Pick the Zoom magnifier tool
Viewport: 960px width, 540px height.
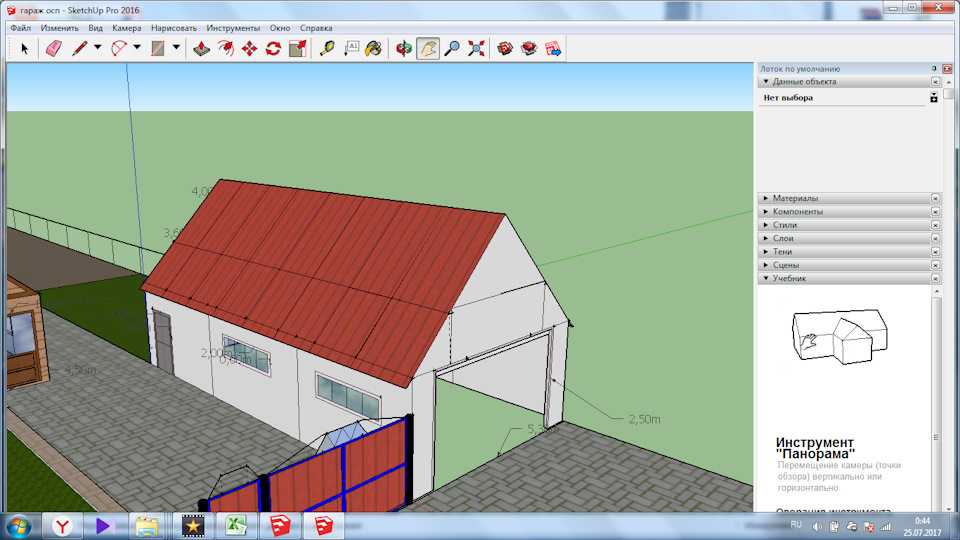pos(452,48)
